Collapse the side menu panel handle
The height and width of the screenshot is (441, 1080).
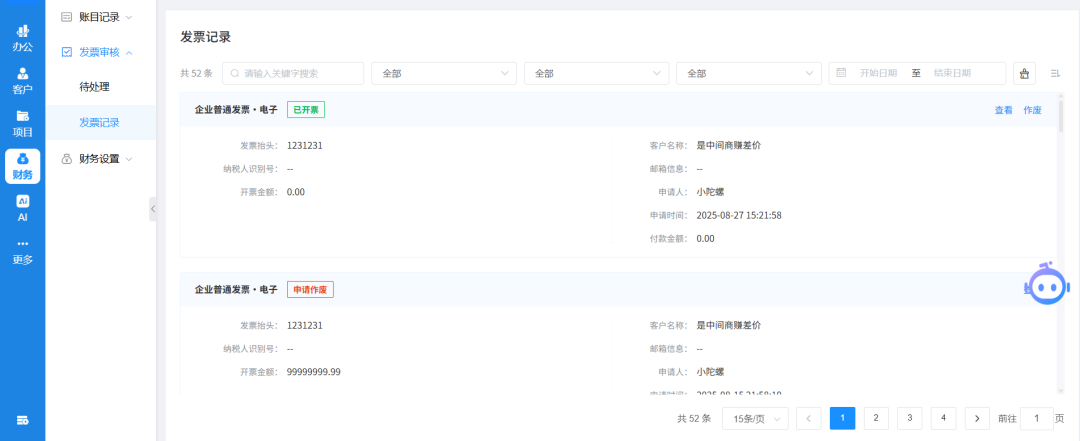coord(153,209)
